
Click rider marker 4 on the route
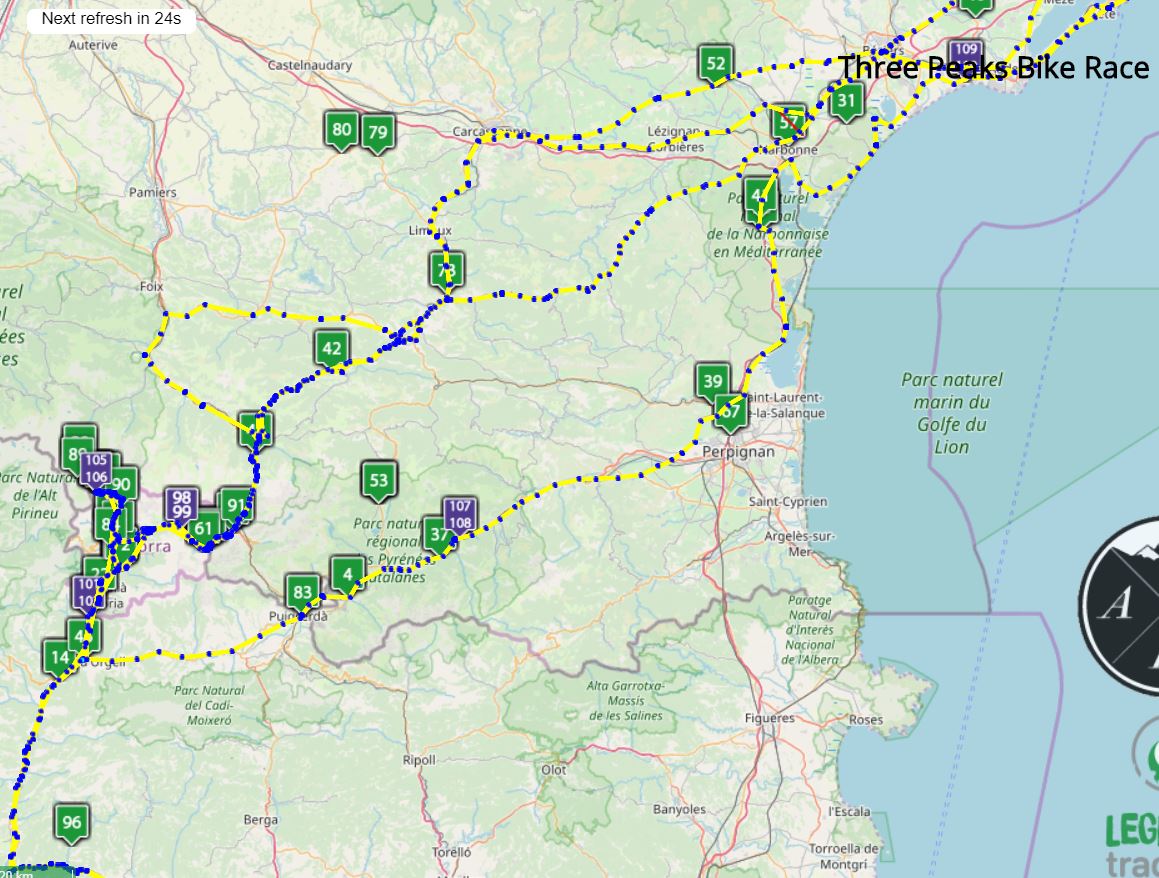347,574
